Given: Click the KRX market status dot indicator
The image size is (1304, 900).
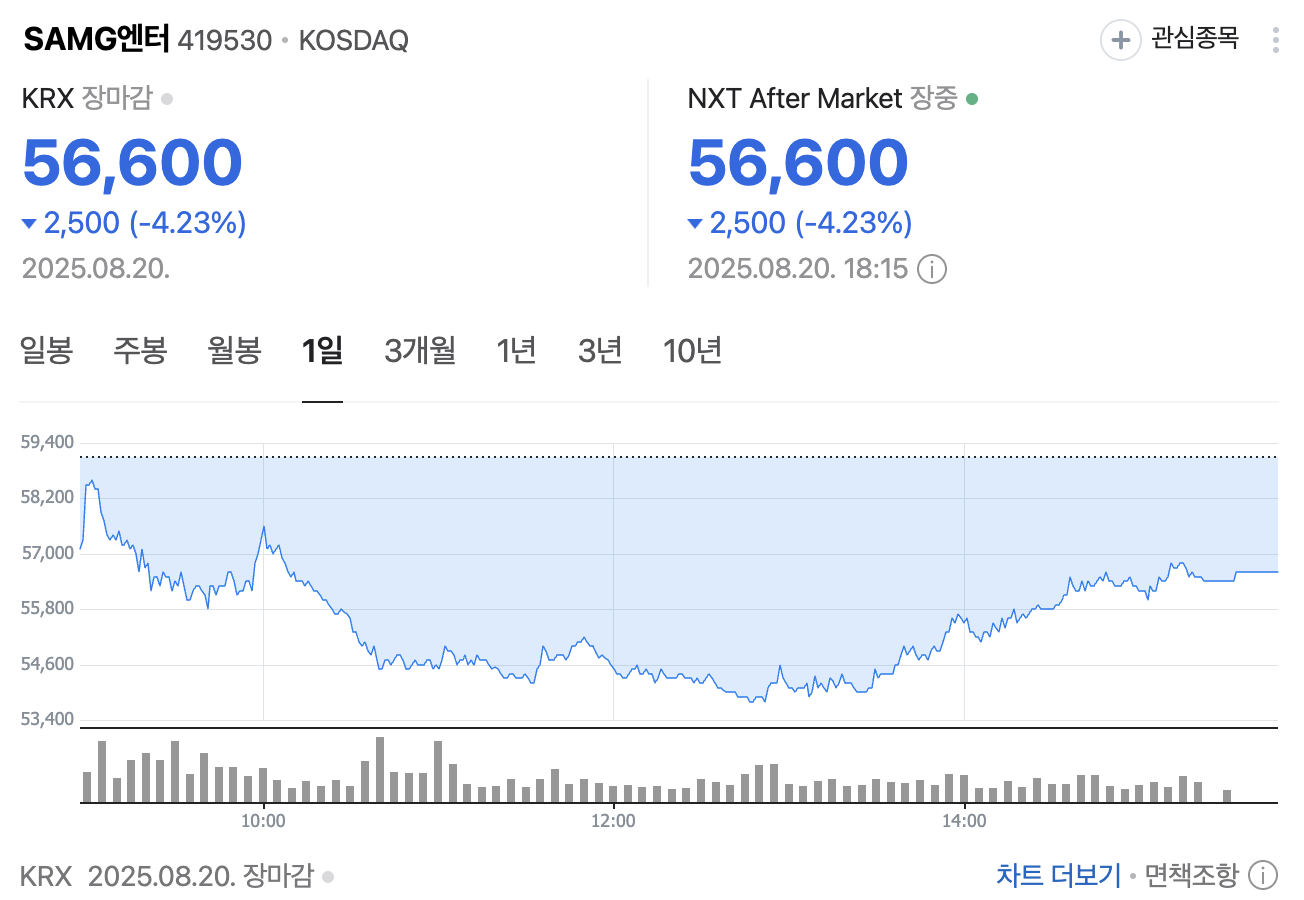Looking at the screenshot, I should [x=167, y=98].
